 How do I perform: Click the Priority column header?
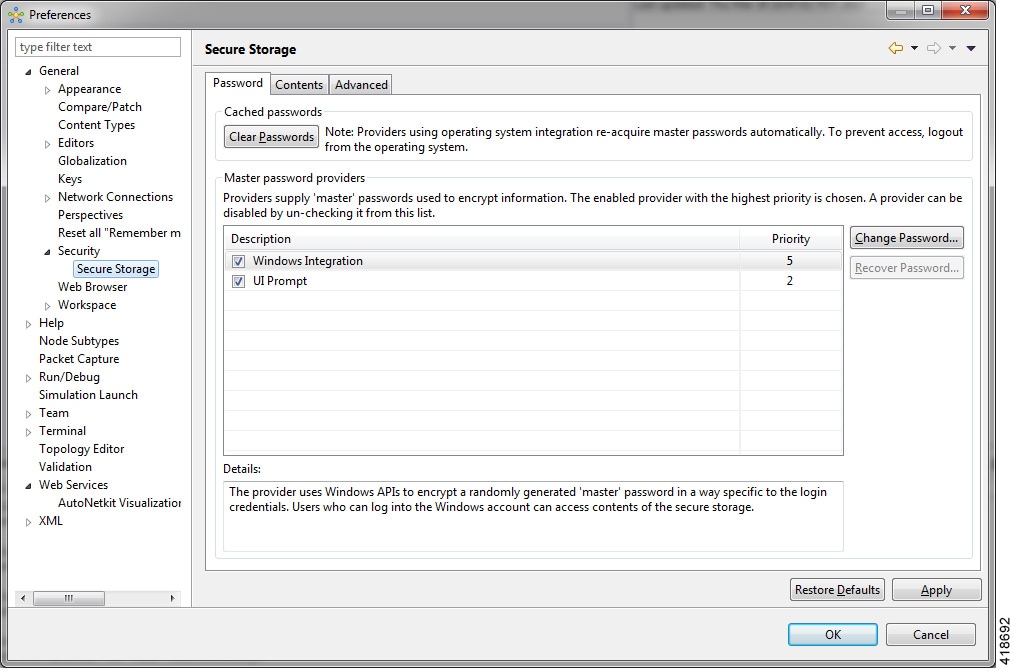791,239
